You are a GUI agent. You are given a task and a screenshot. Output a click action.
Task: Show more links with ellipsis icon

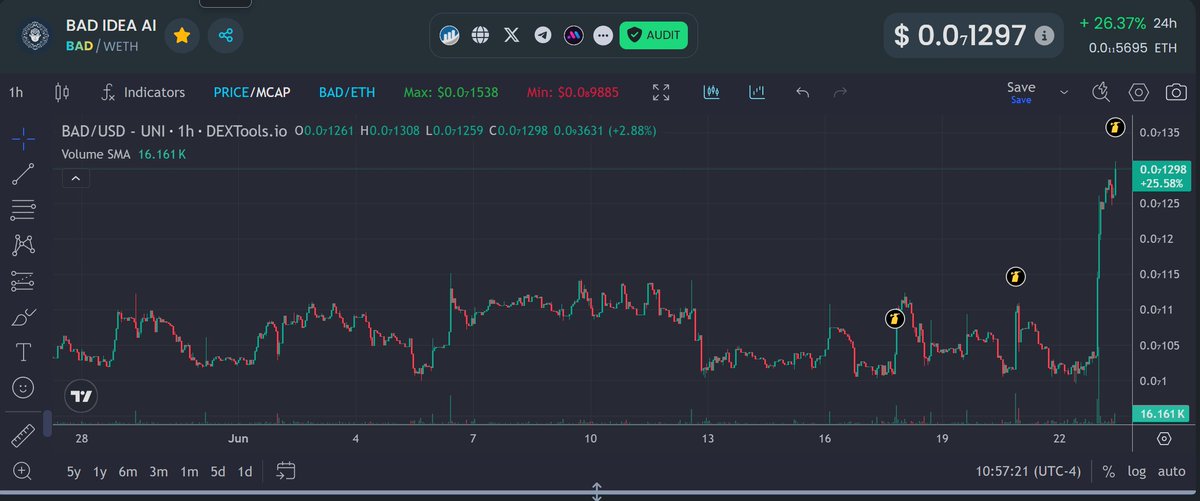click(602, 35)
